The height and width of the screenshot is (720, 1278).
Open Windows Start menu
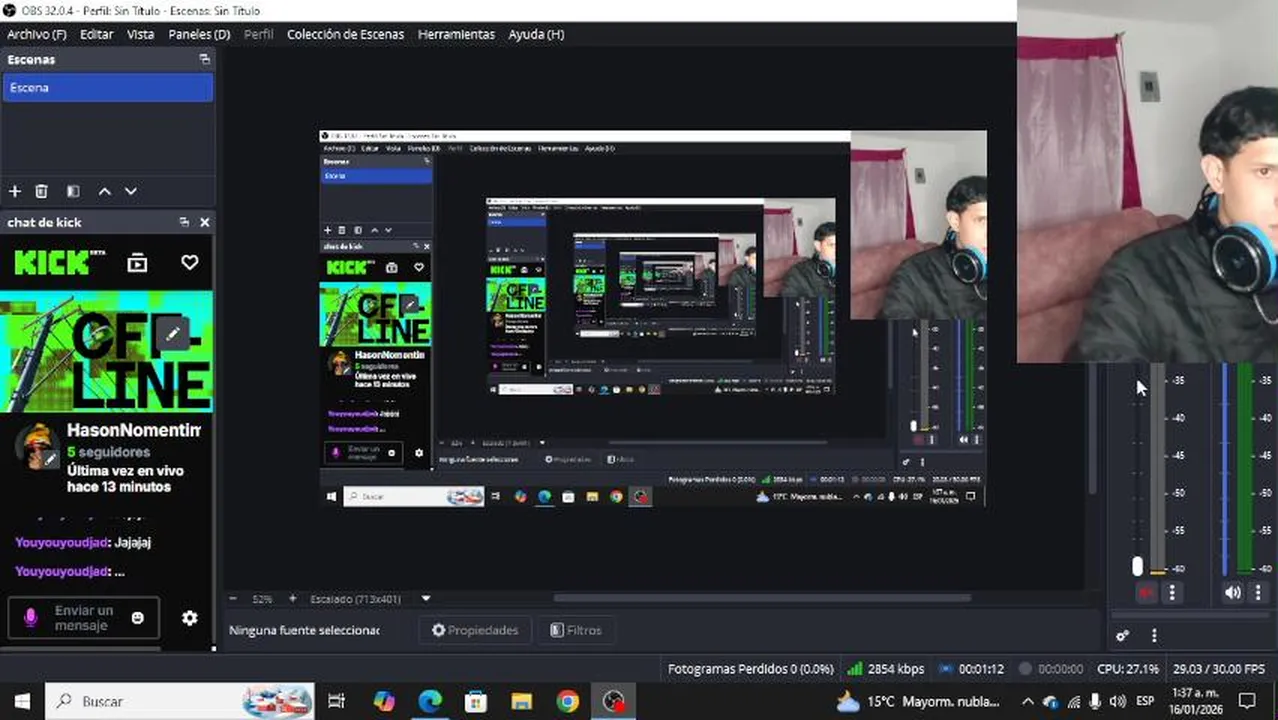tap(22, 701)
